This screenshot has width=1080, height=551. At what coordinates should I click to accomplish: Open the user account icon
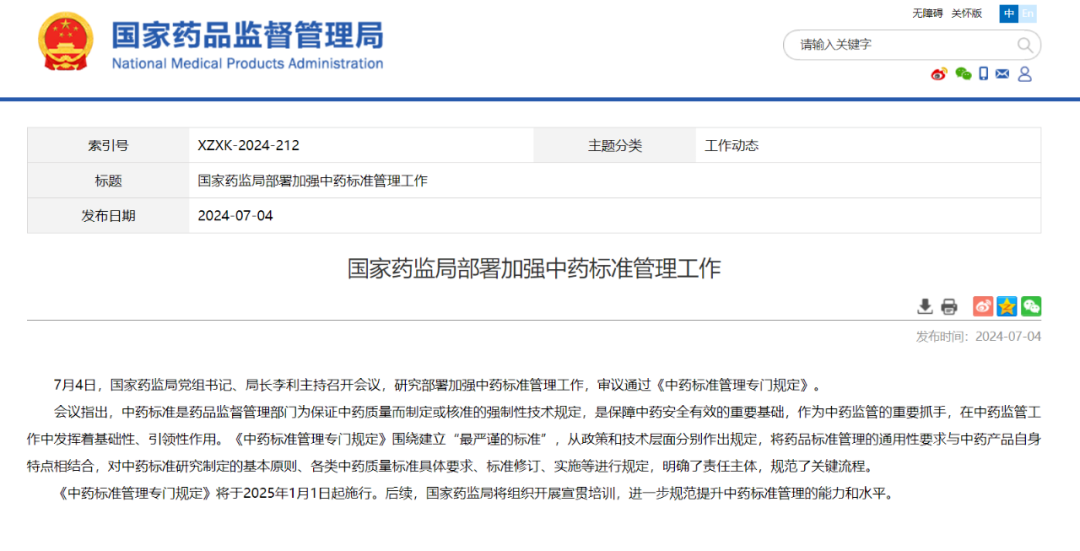point(1025,74)
